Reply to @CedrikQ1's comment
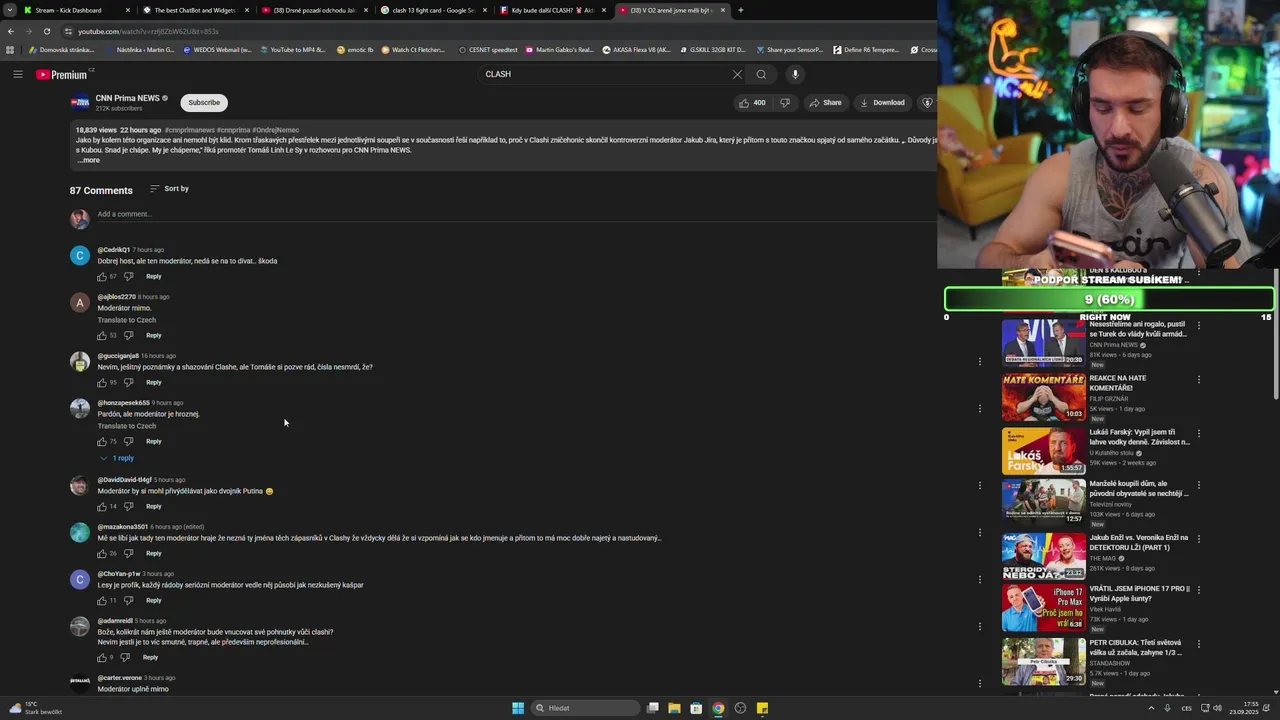The image size is (1280, 720). coord(153,276)
